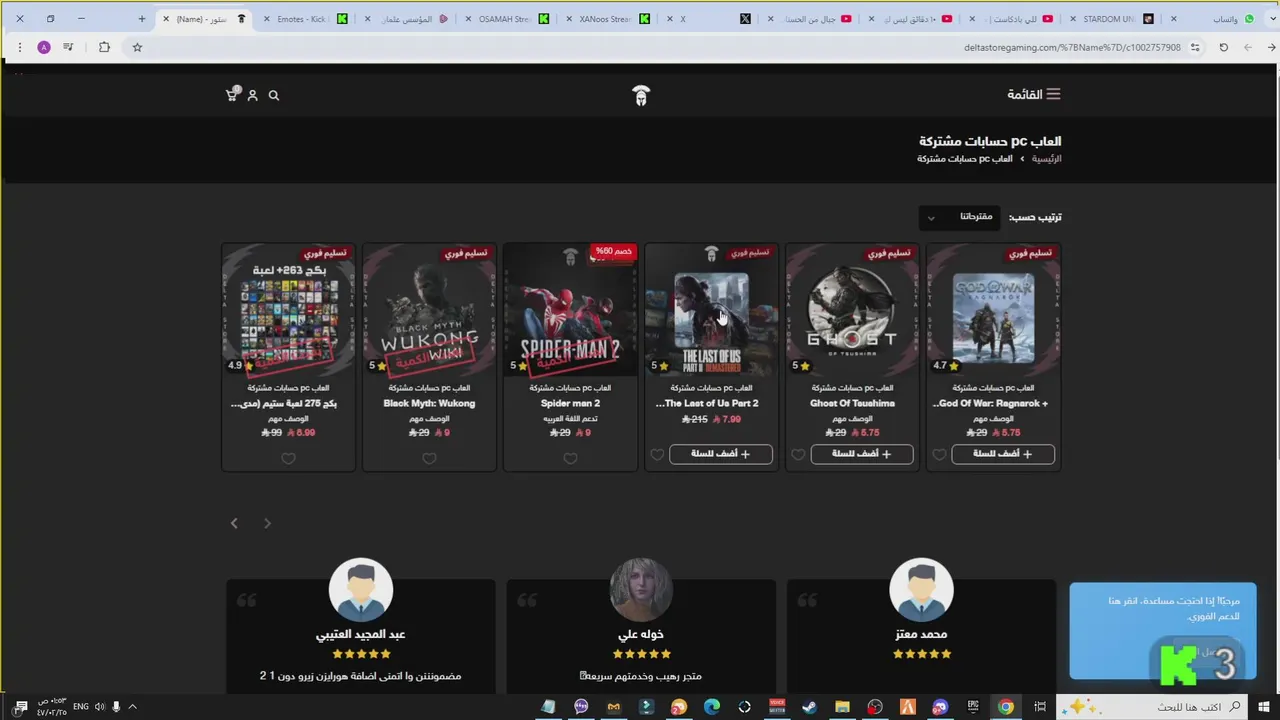Screen dimensions: 1280x720
Task: Toggle wishlist heart for The Last of Us Part 2
Action: [x=657, y=454]
